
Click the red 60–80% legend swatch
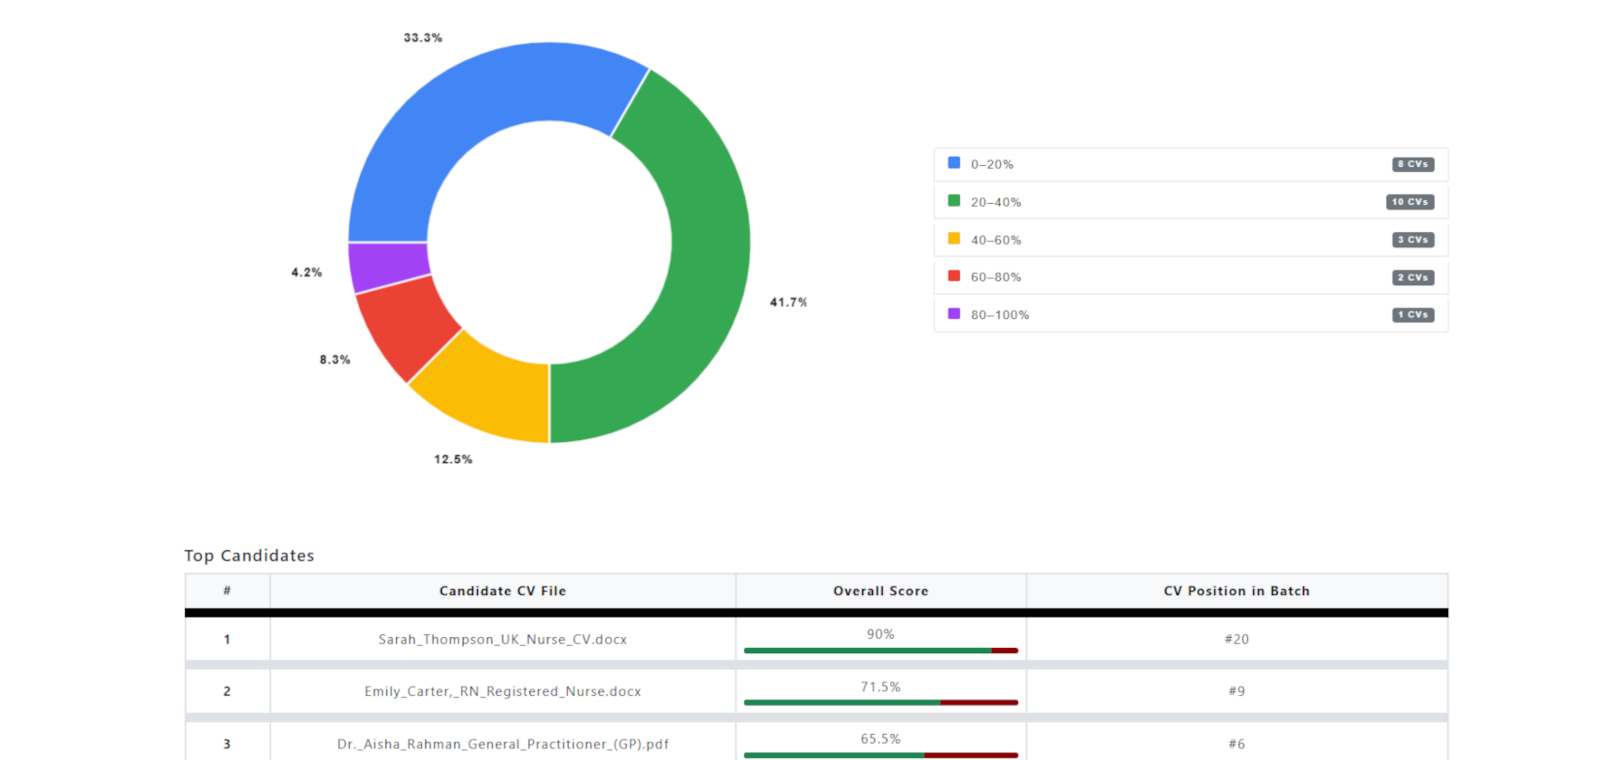tap(954, 276)
